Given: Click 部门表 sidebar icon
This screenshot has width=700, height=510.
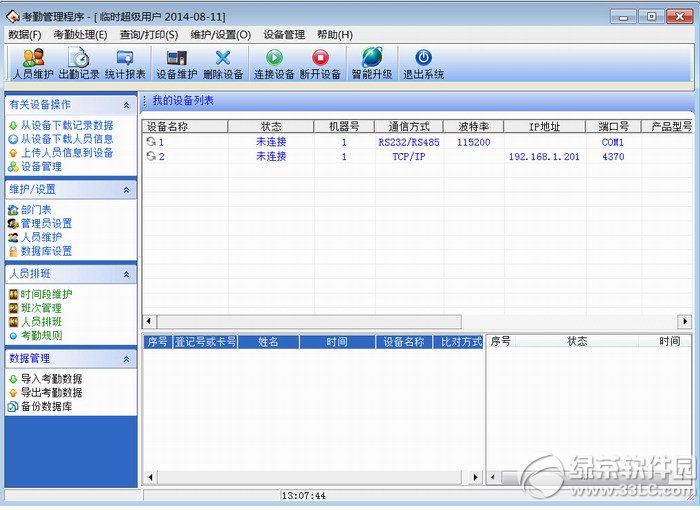Looking at the screenshot, I should 13,210.
